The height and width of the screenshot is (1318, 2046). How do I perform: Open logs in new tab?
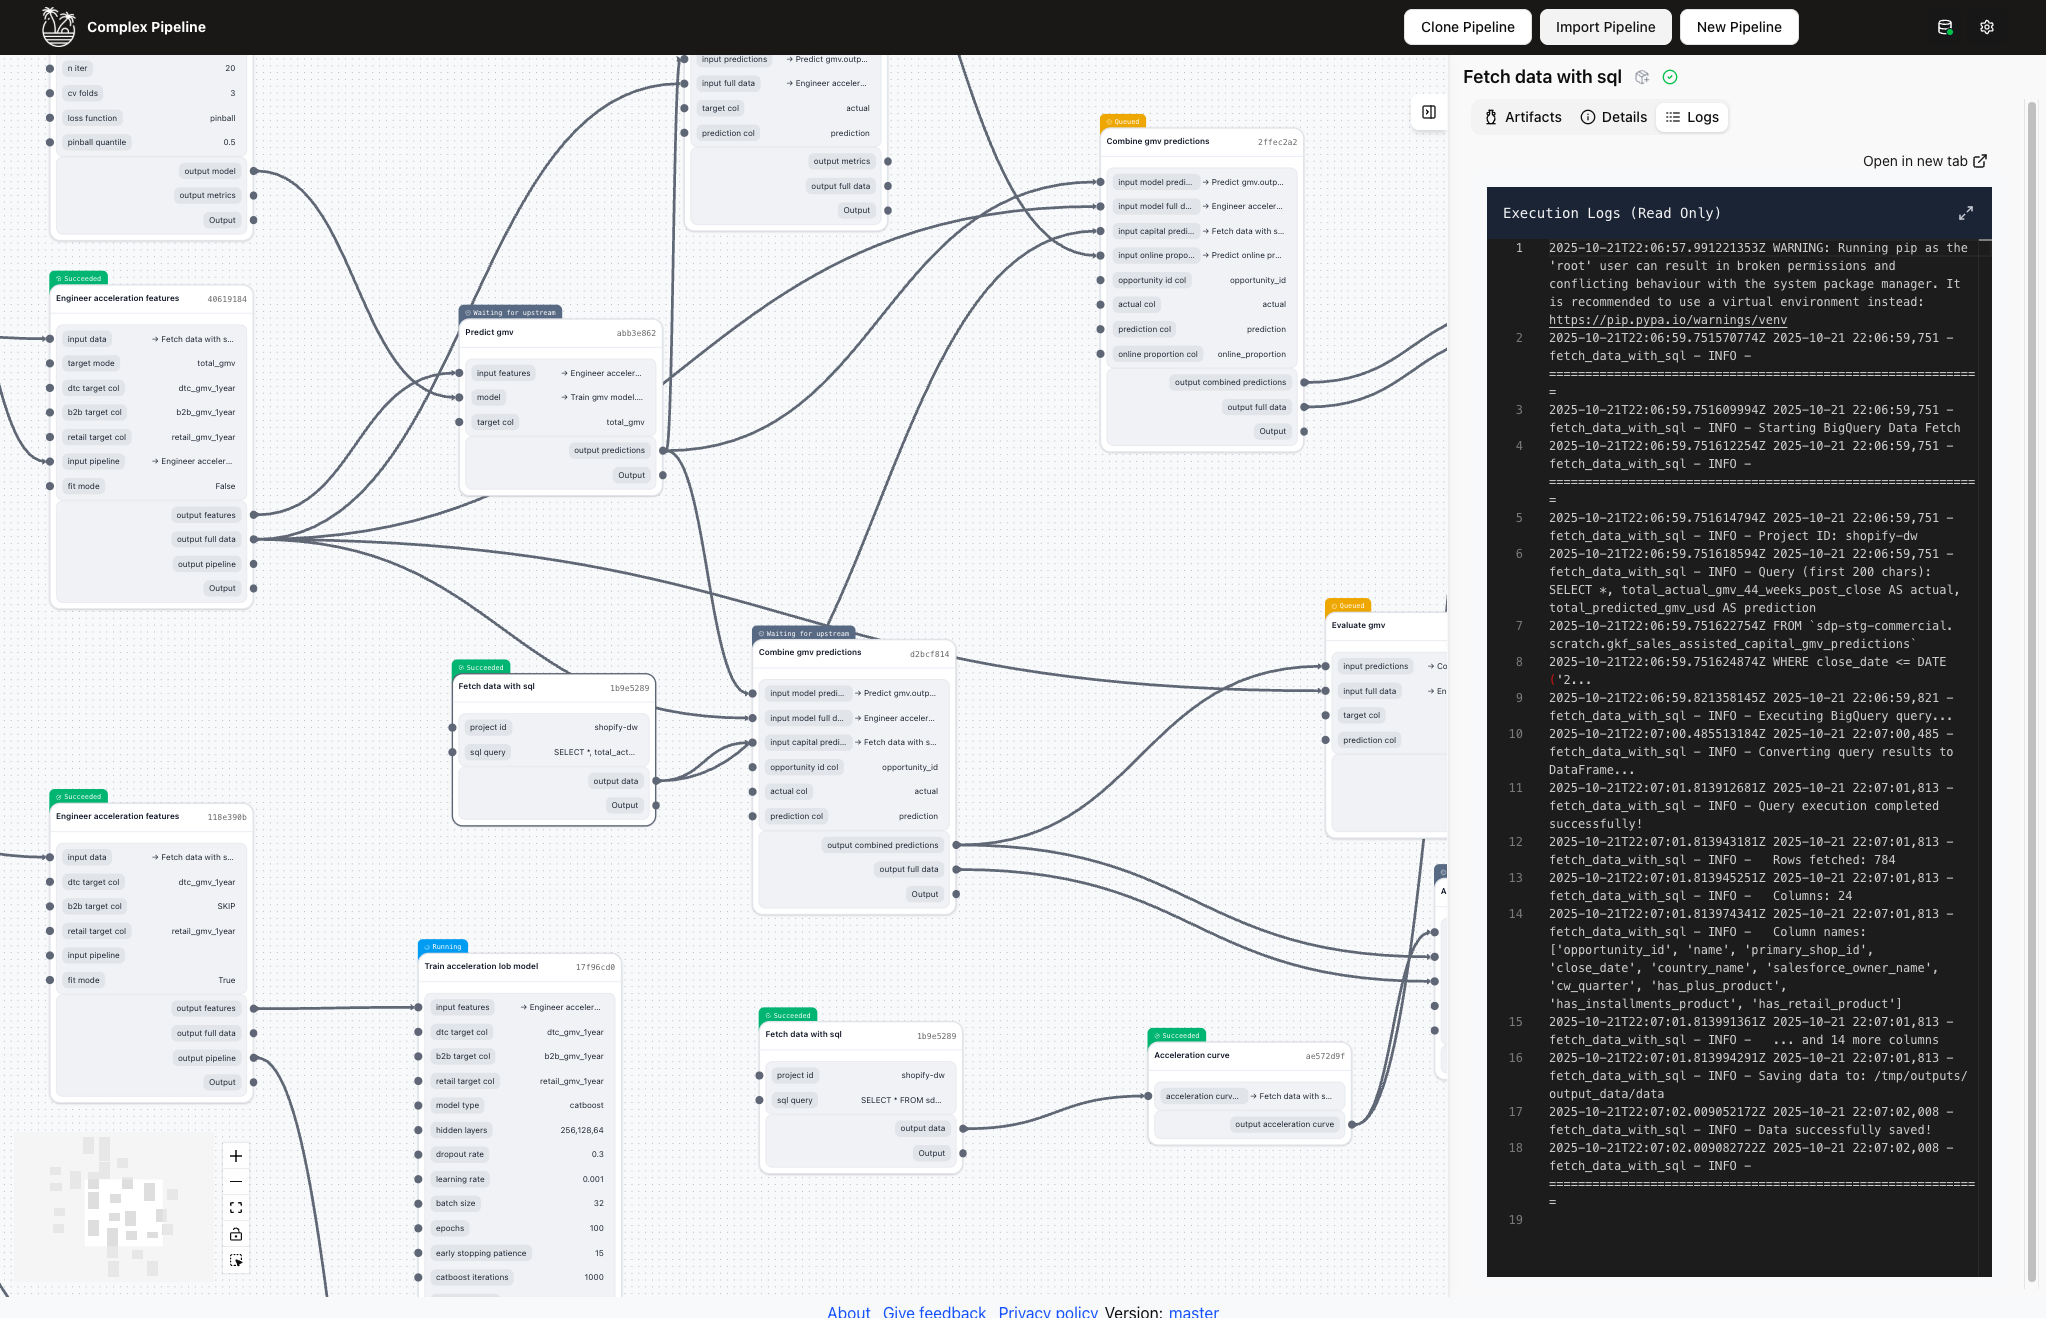[1925, 161]
